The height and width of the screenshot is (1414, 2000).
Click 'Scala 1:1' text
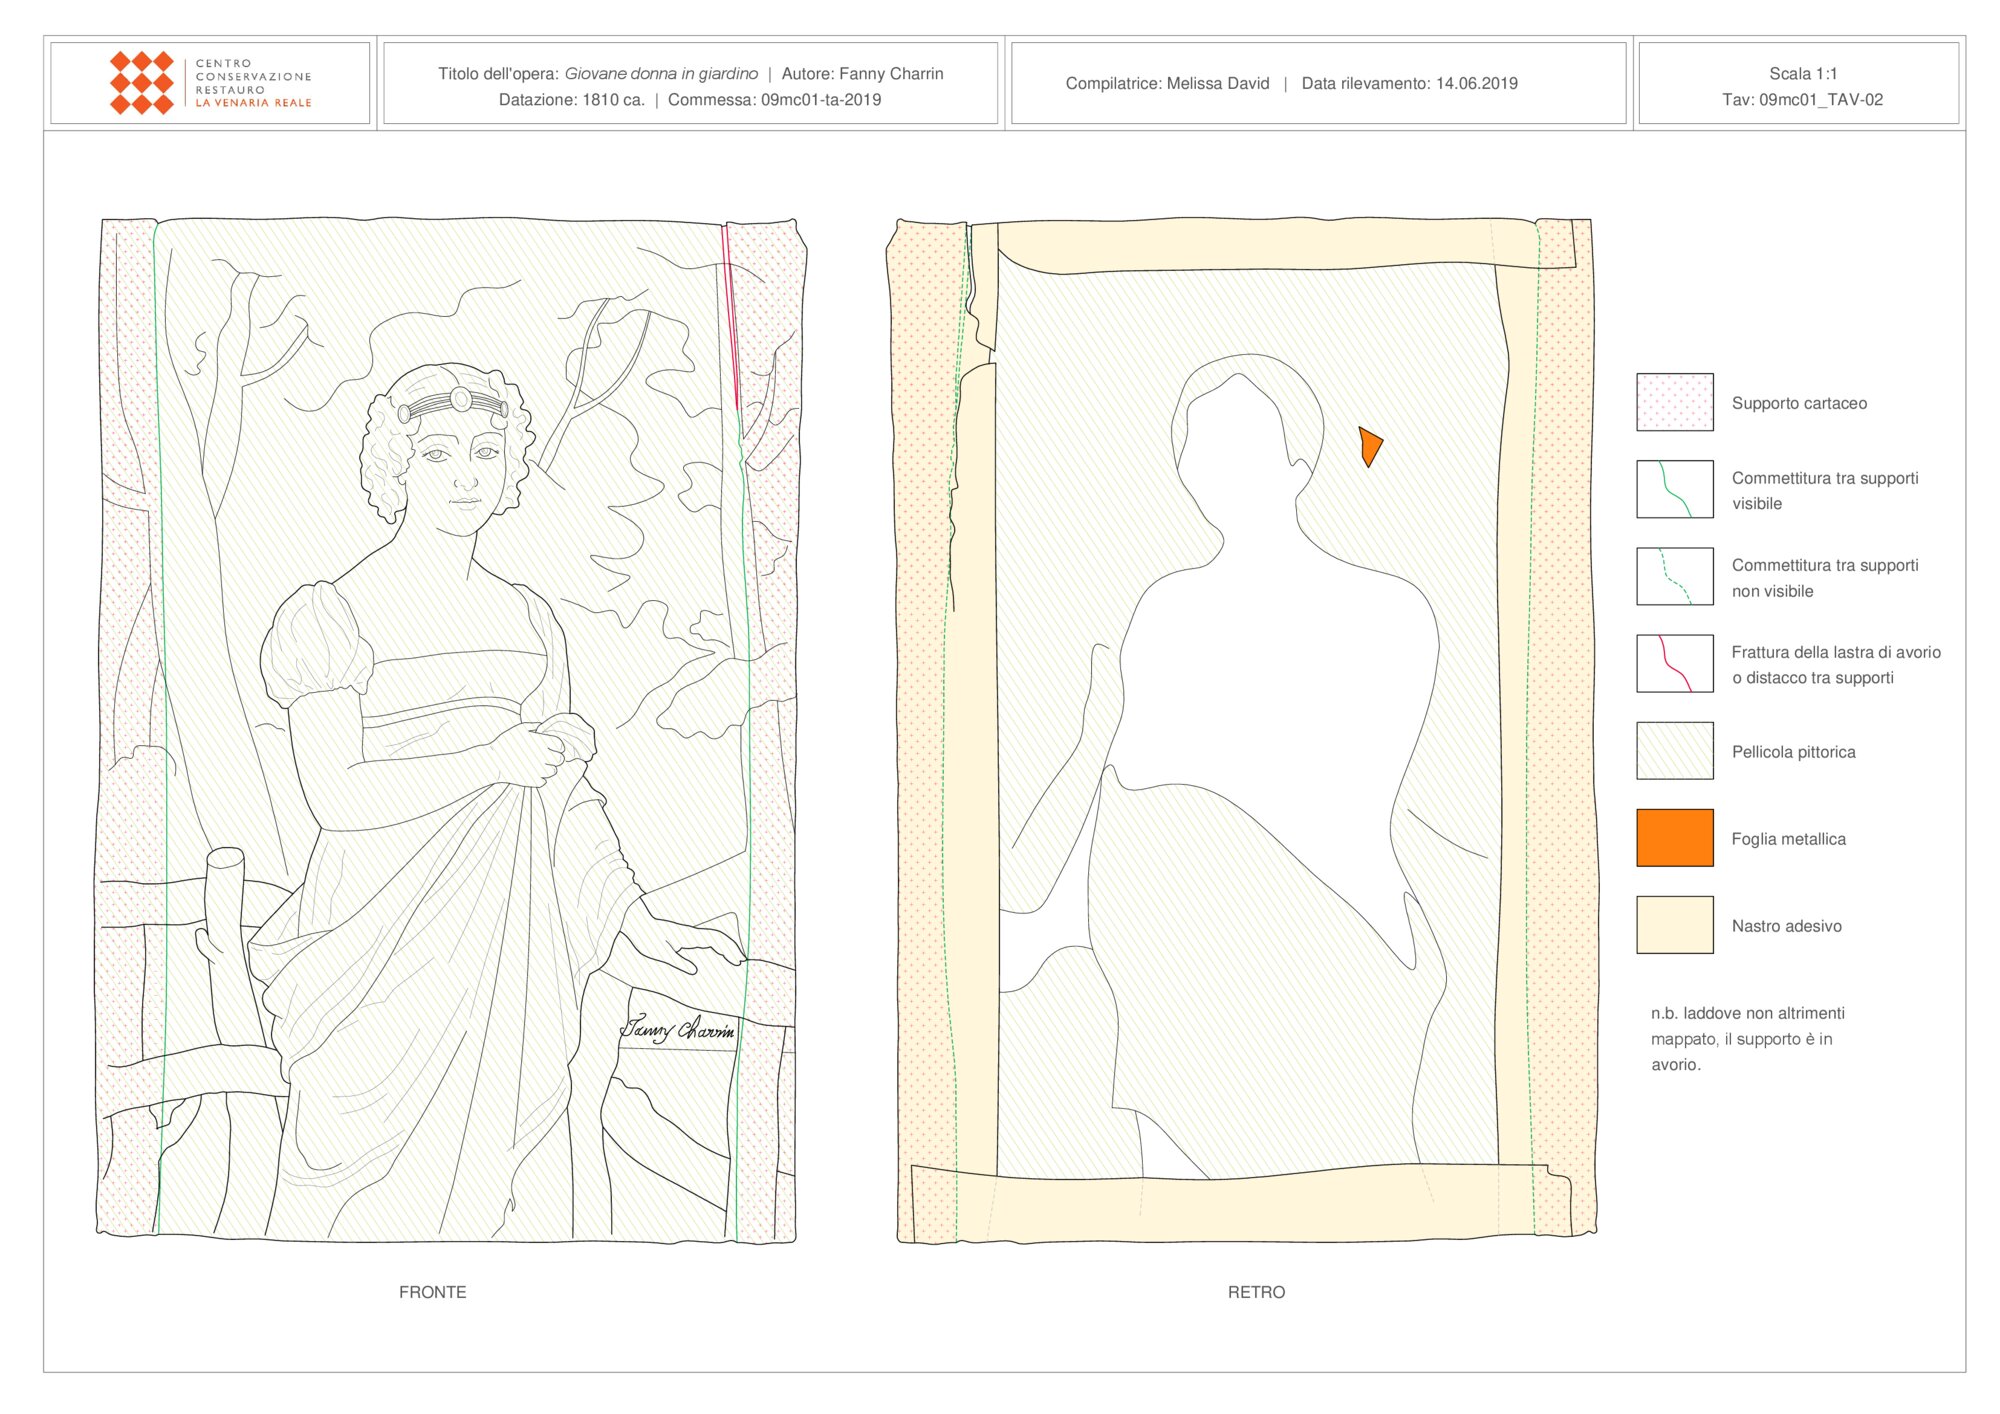(1803, 73)
